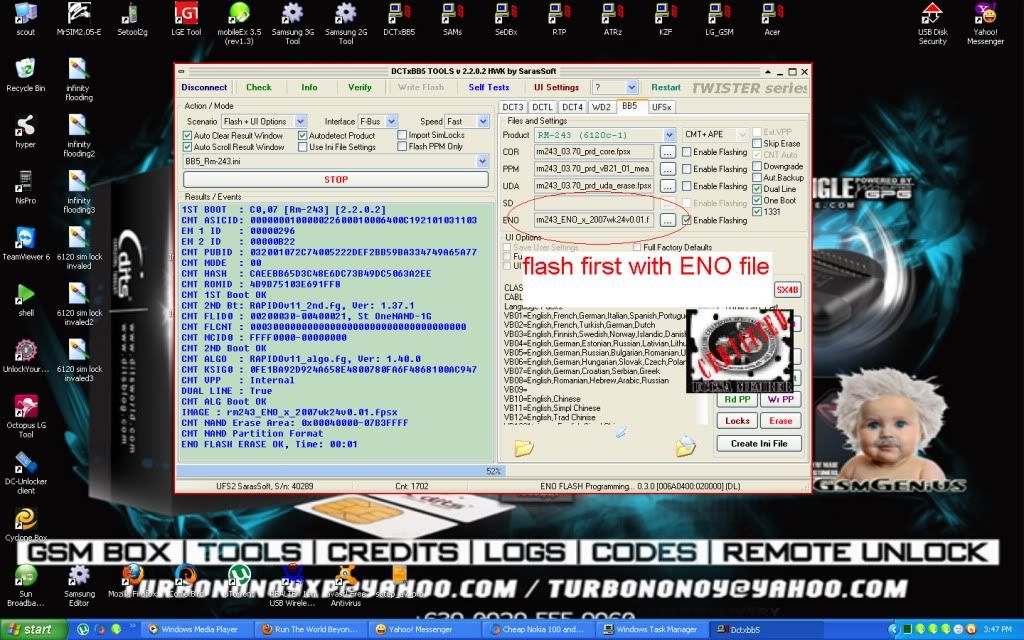Enable the Skip Erase checkbox
This screenshot has height=640, width=1024.
point(757,143)
